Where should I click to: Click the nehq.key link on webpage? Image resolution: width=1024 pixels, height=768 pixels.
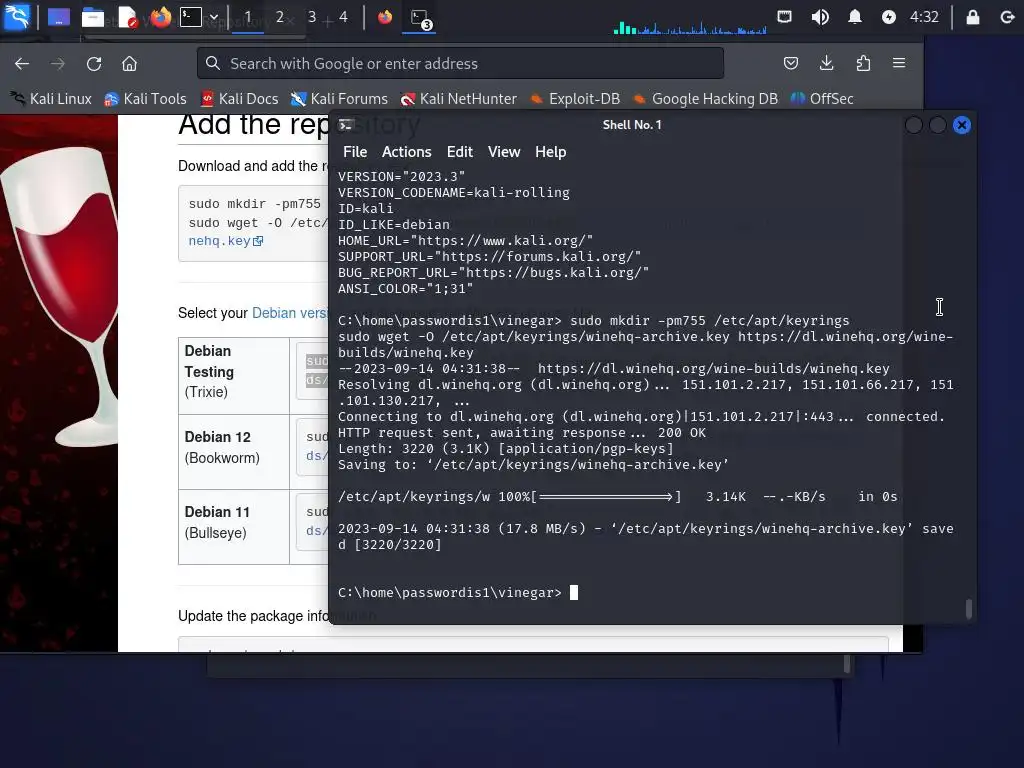pyautogui.click(x=225, y=241)
